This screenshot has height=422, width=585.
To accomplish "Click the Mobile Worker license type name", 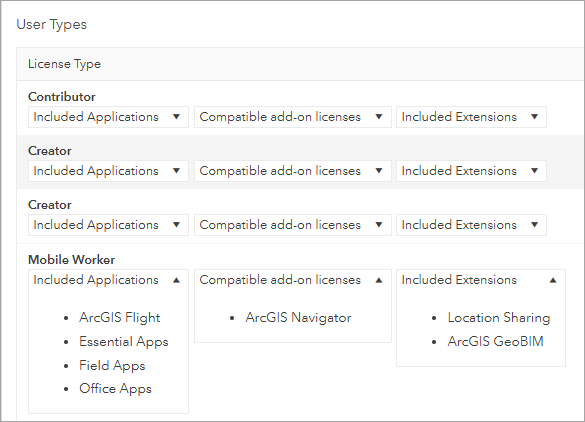I will (71, 260).
